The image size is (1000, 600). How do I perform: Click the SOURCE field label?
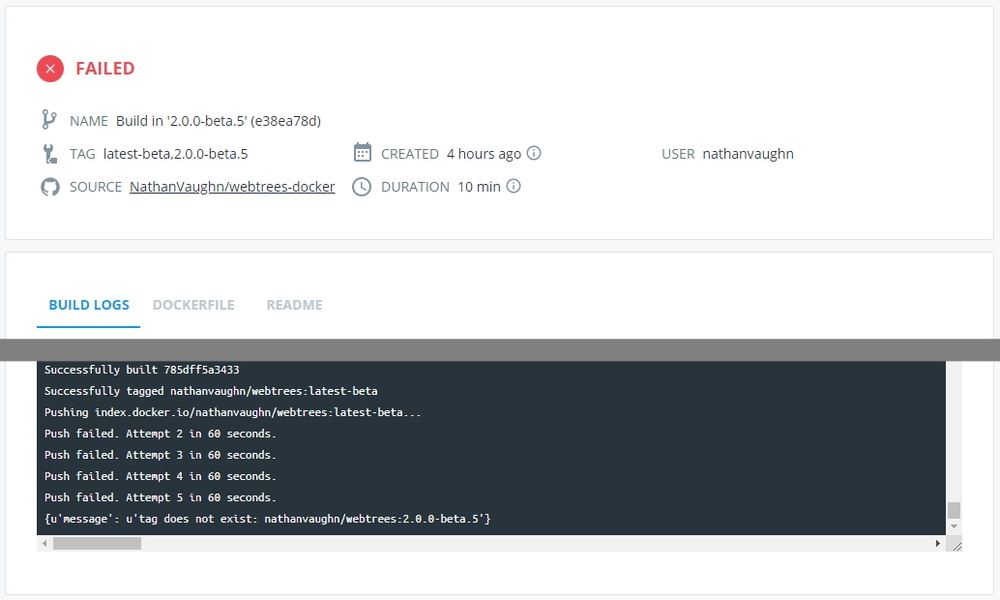[96, 187]
